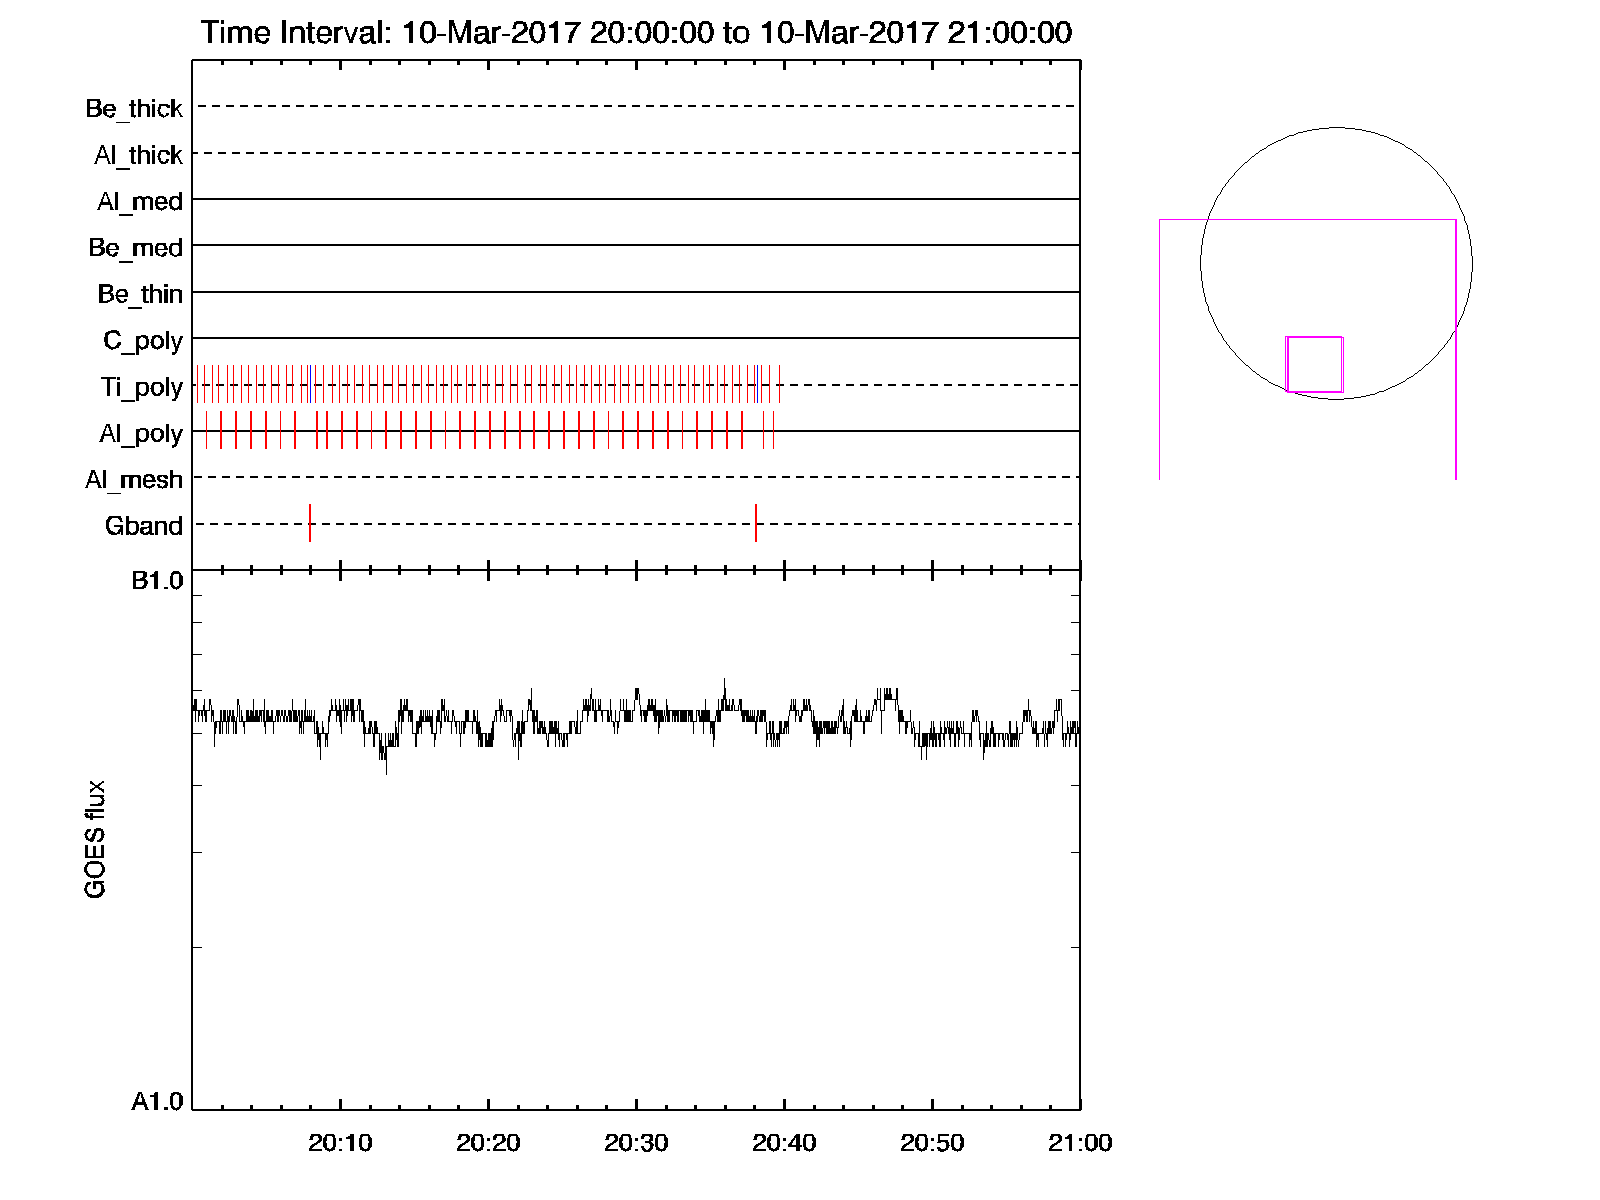Image resolution: width=1600 pixels, height=1200 pixels.
Task: Select the C_poly filter label
Action: tap(142, 341)
